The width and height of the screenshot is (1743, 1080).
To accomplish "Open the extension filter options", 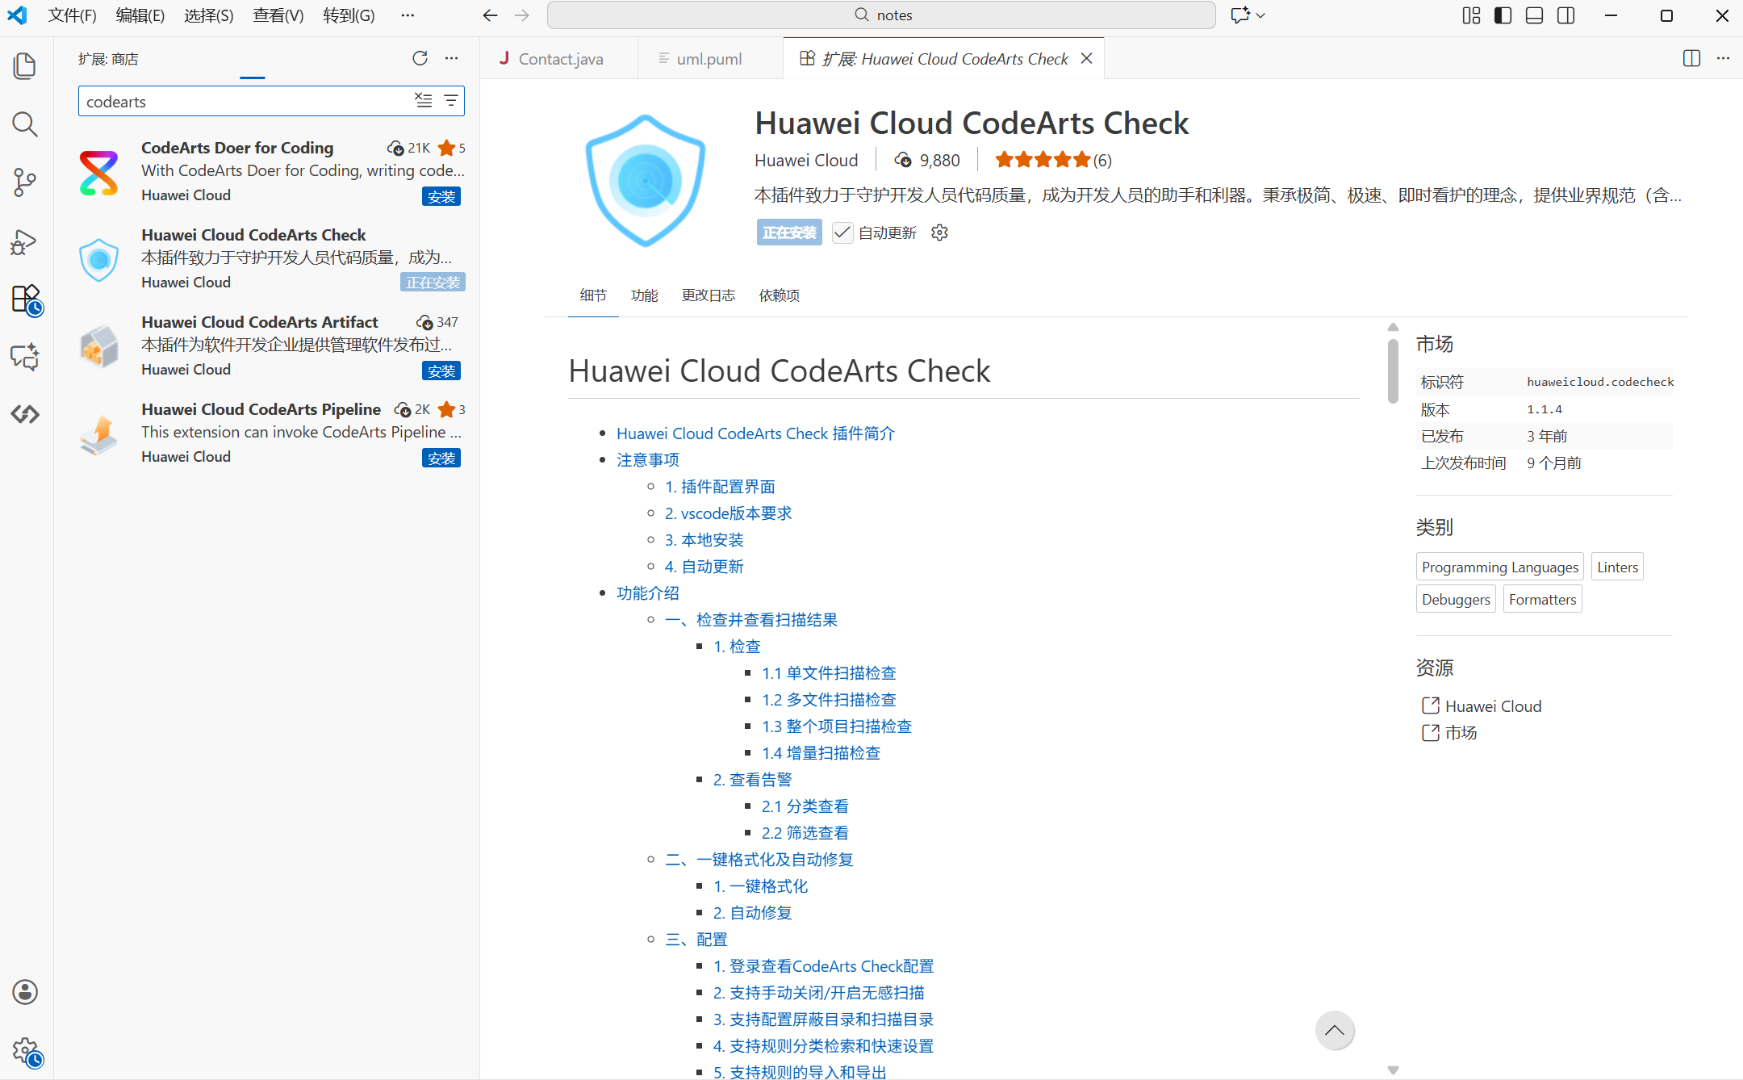I will point(451,101).
